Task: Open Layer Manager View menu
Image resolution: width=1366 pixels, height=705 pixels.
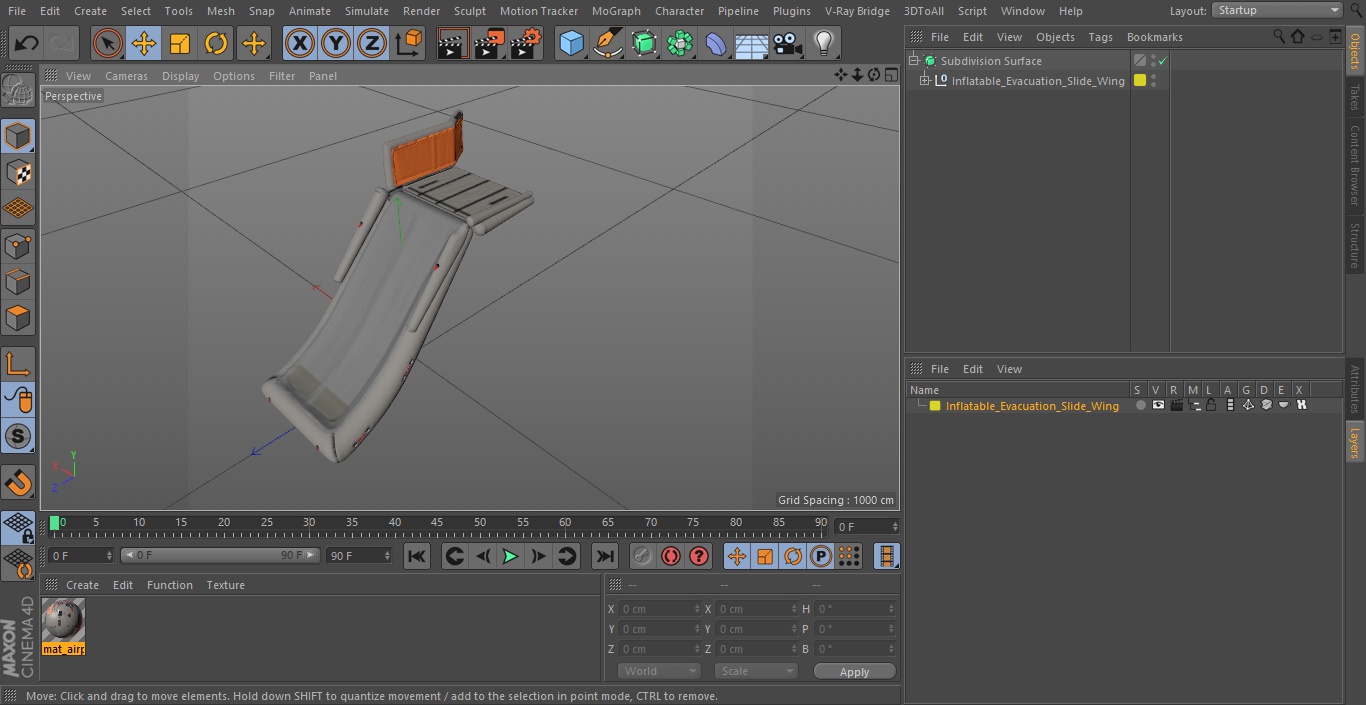Action: pyautogui.click(x=1009, y=369)
